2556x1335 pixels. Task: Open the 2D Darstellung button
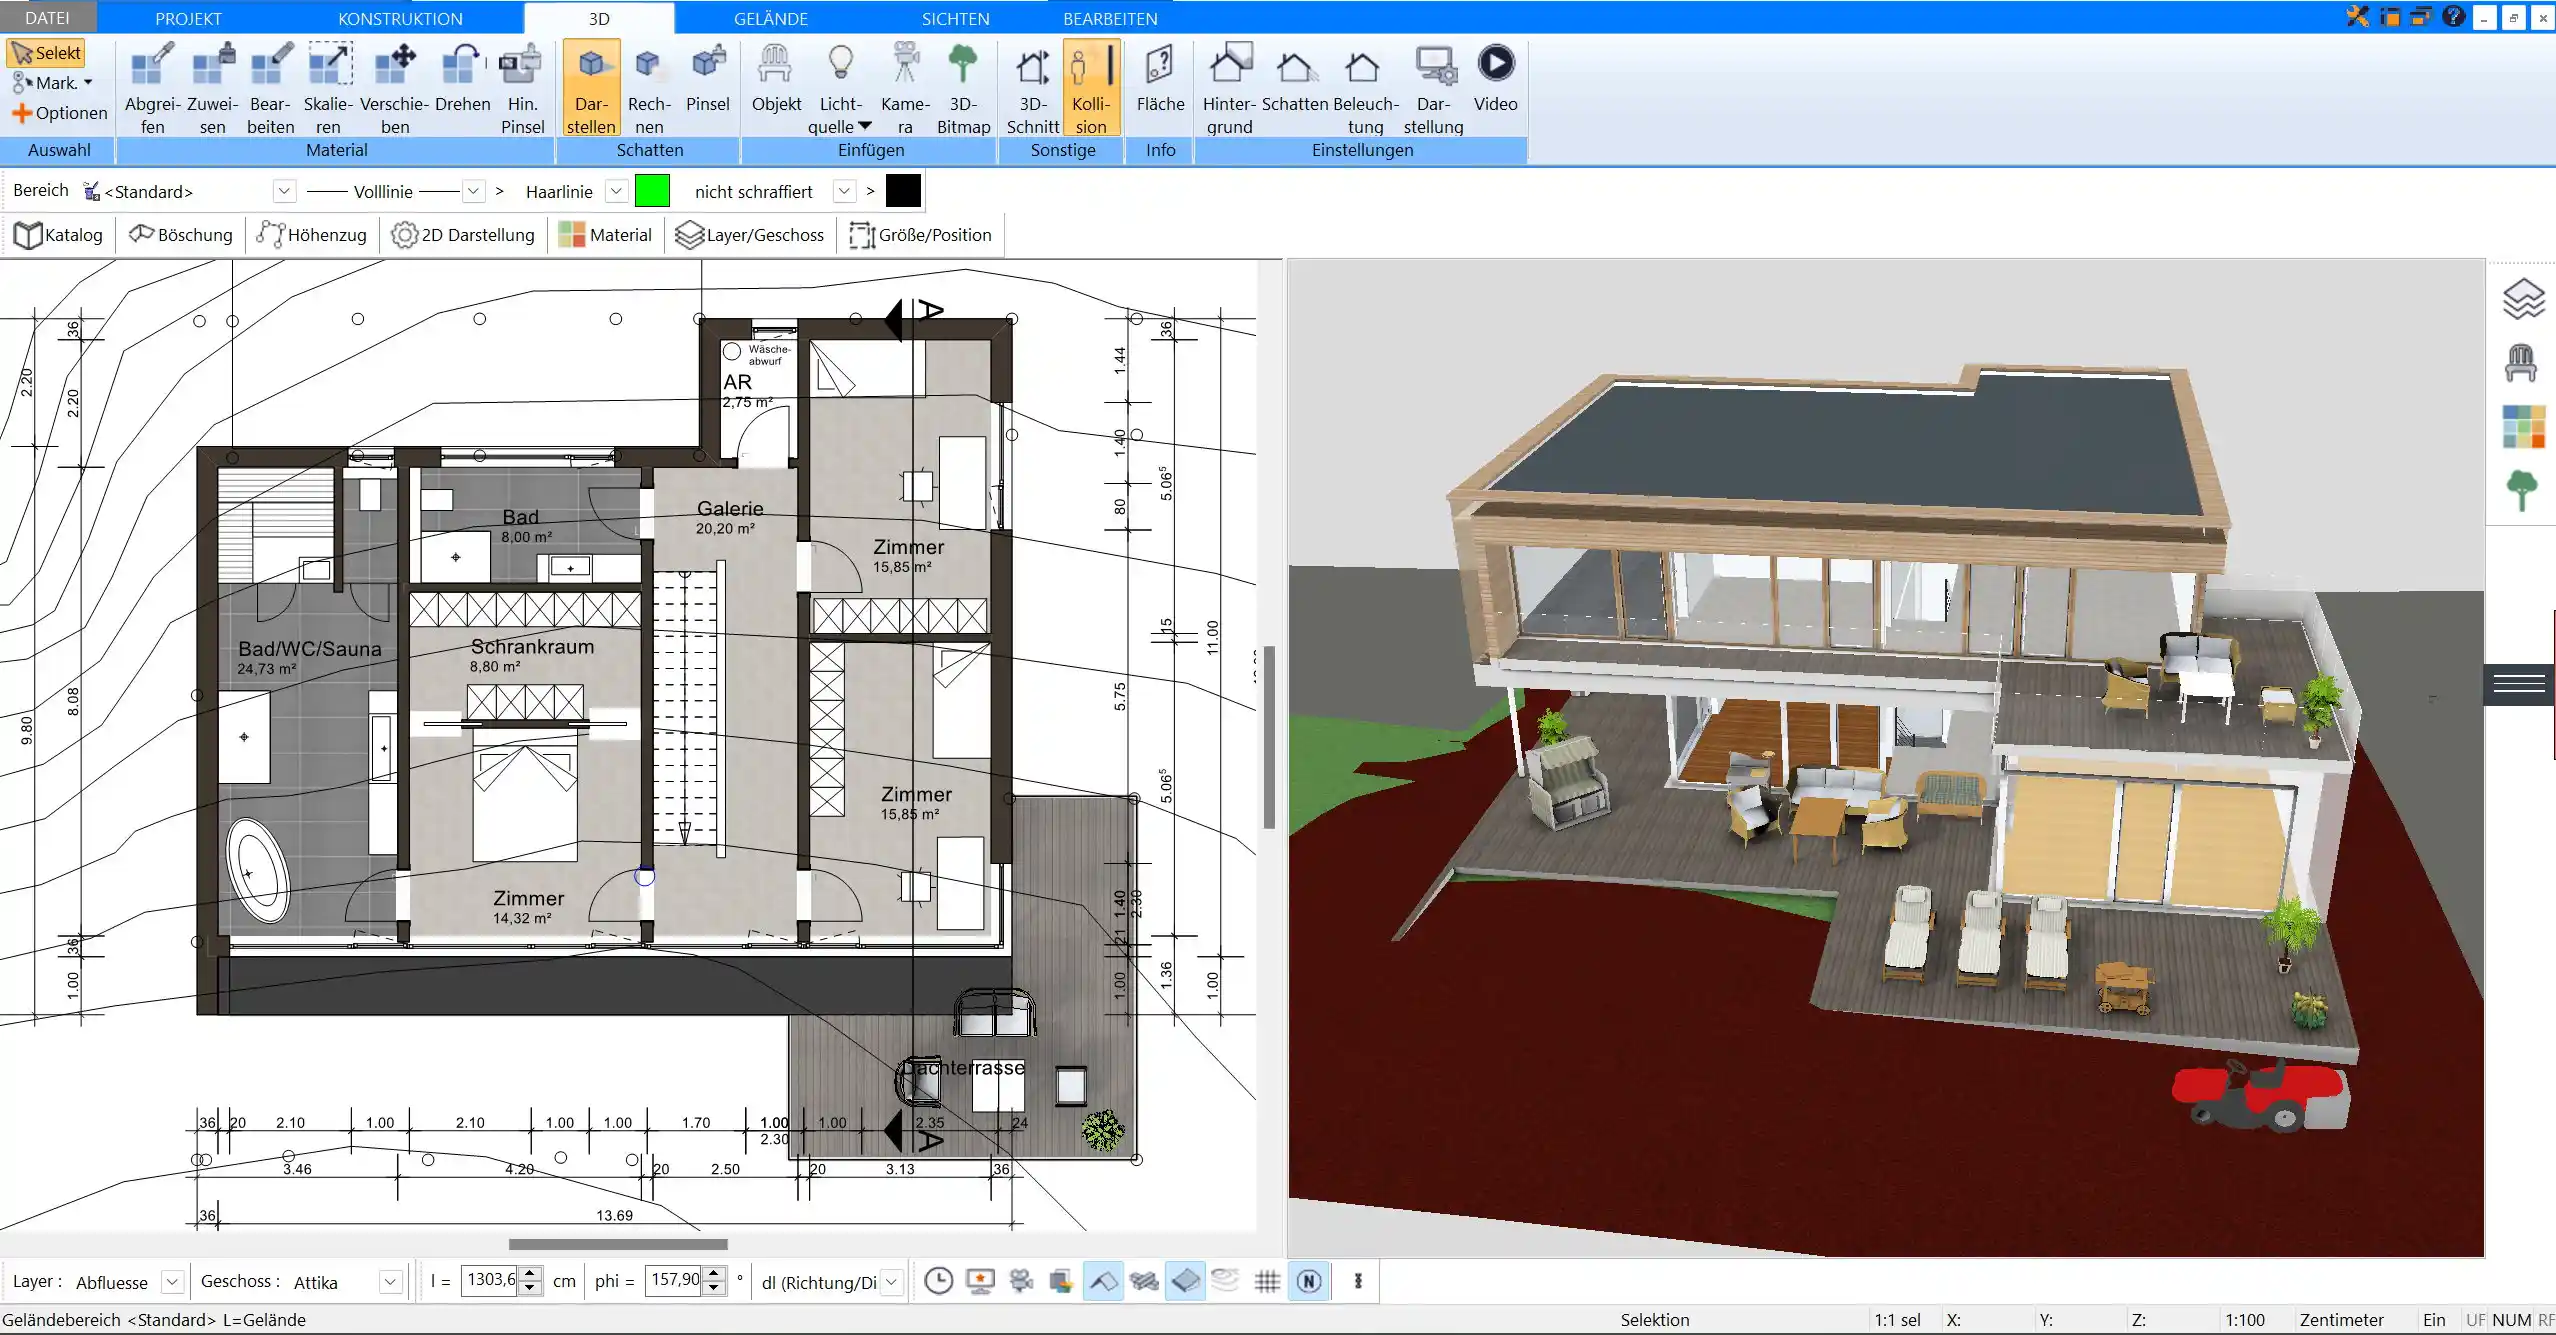[463, 235]
